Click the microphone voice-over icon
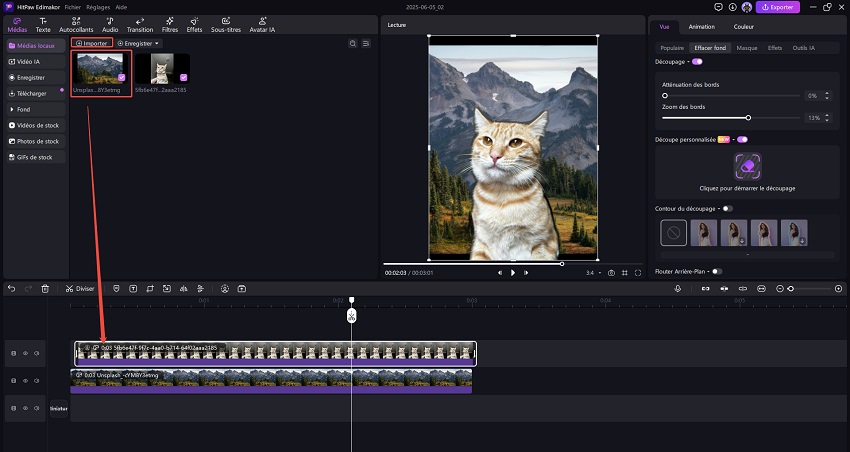The image size is (850, 452). click(x=678, y=289)
